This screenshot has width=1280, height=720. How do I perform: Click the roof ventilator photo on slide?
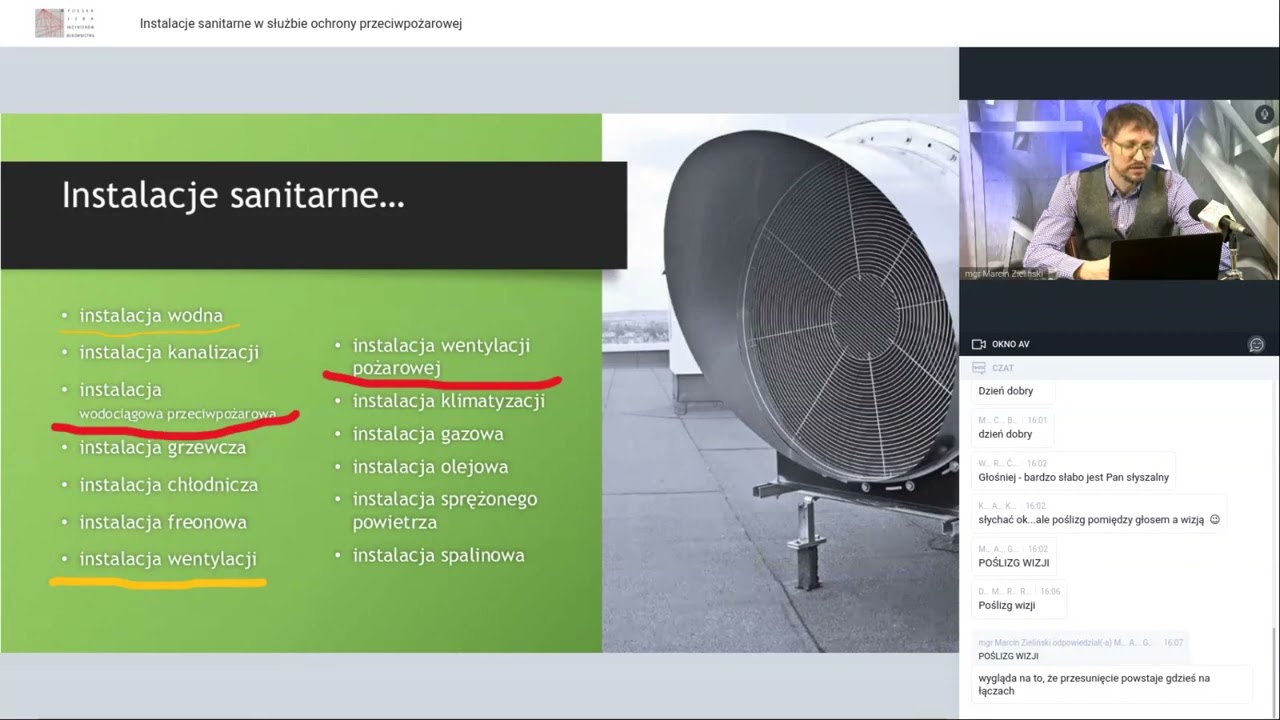[x=780, y=383]
